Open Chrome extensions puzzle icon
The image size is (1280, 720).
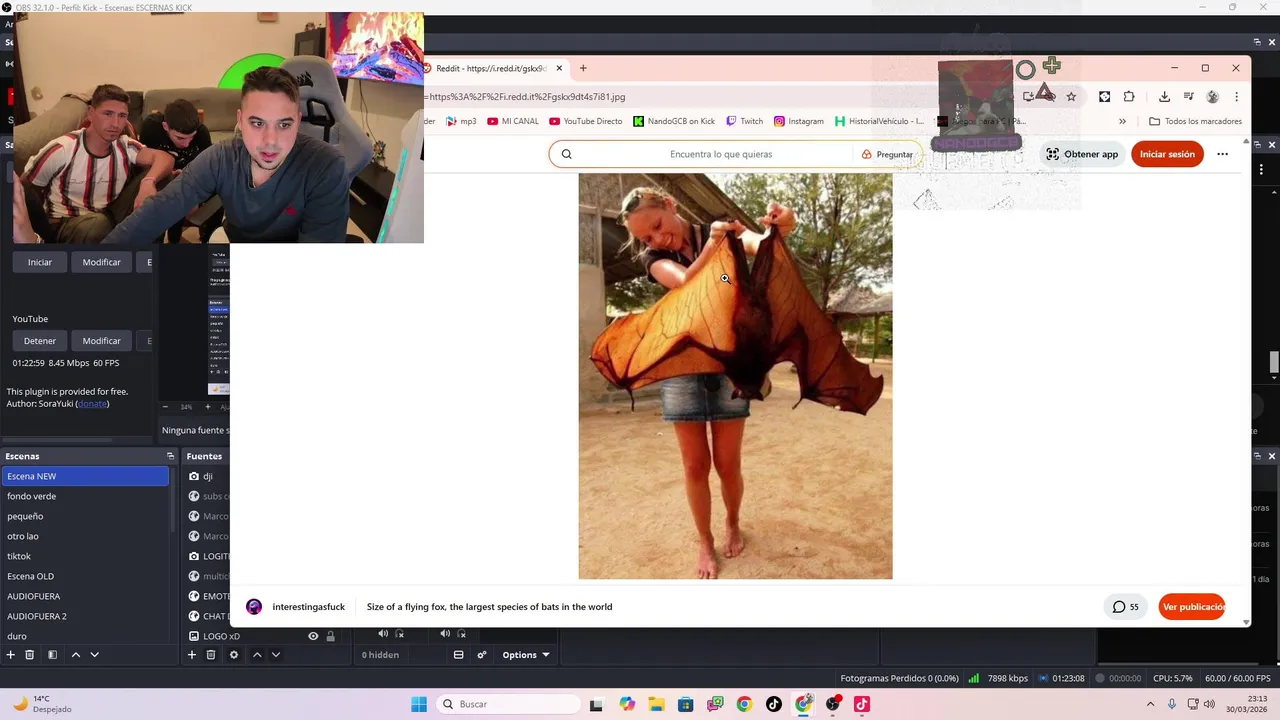pos(1129,97)
